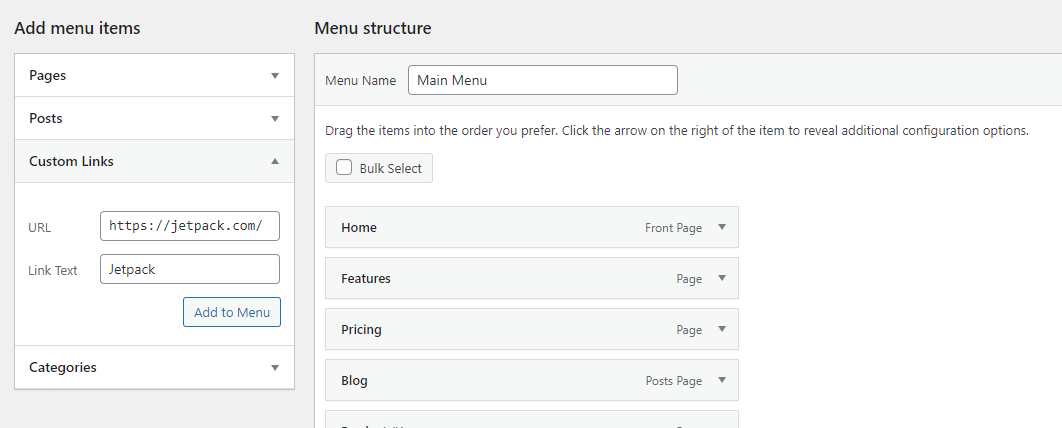Image resolution: width=1062 pixels, height=428 pixels.
Task: Select the Custom Links section header
Action: click(154, 161)
